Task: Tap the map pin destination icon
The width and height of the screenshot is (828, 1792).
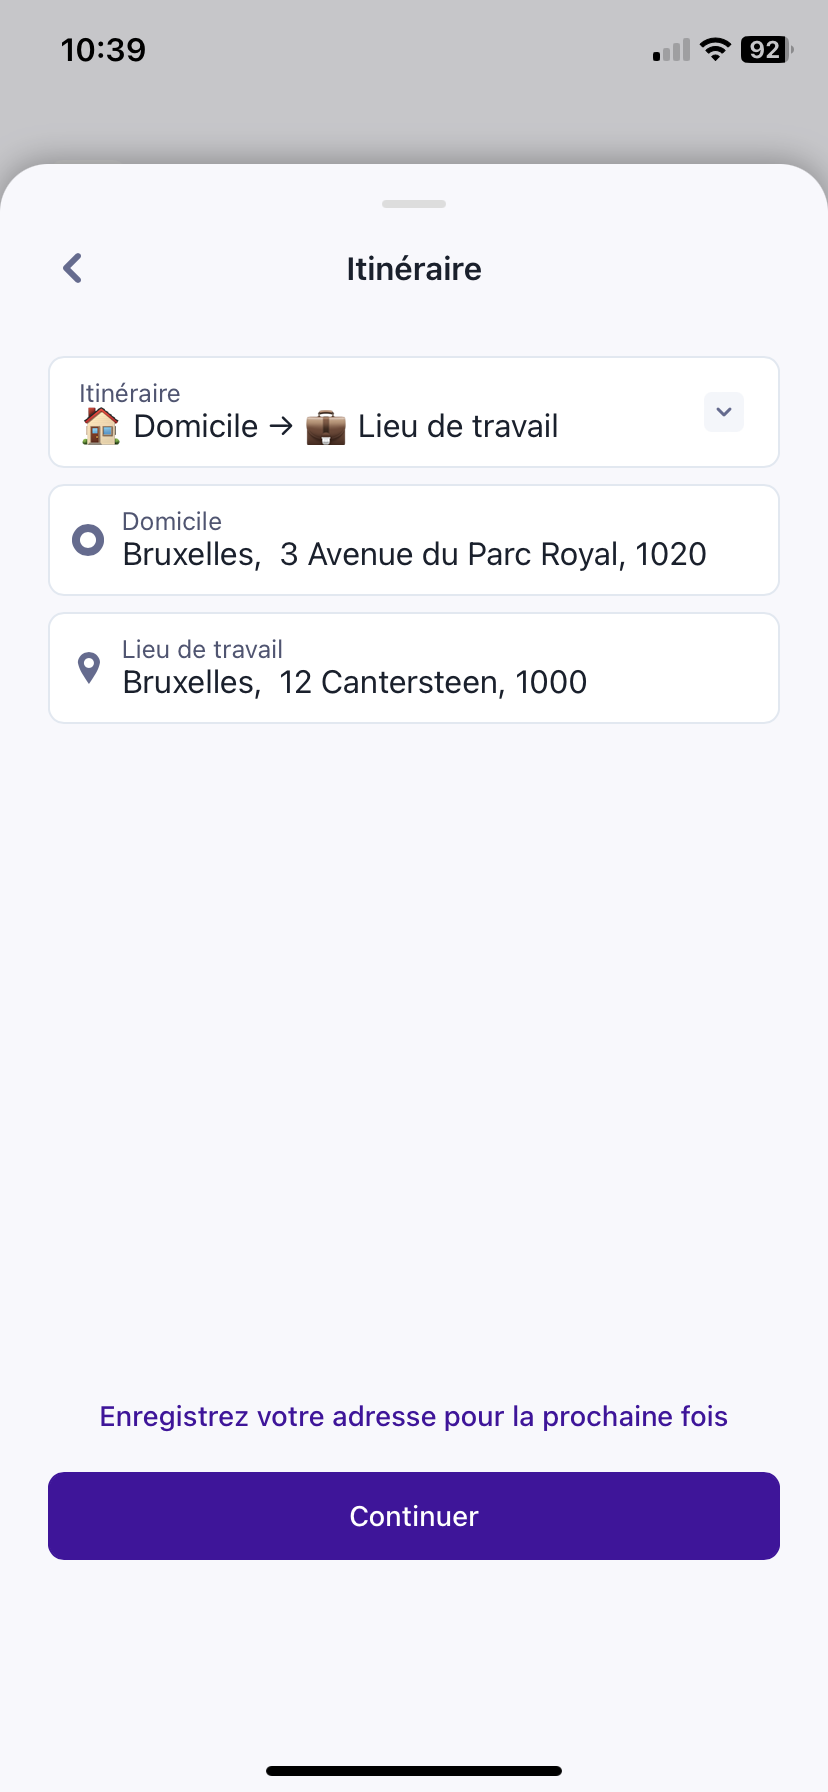Action: pyautogui.click(x=89, y=667)
